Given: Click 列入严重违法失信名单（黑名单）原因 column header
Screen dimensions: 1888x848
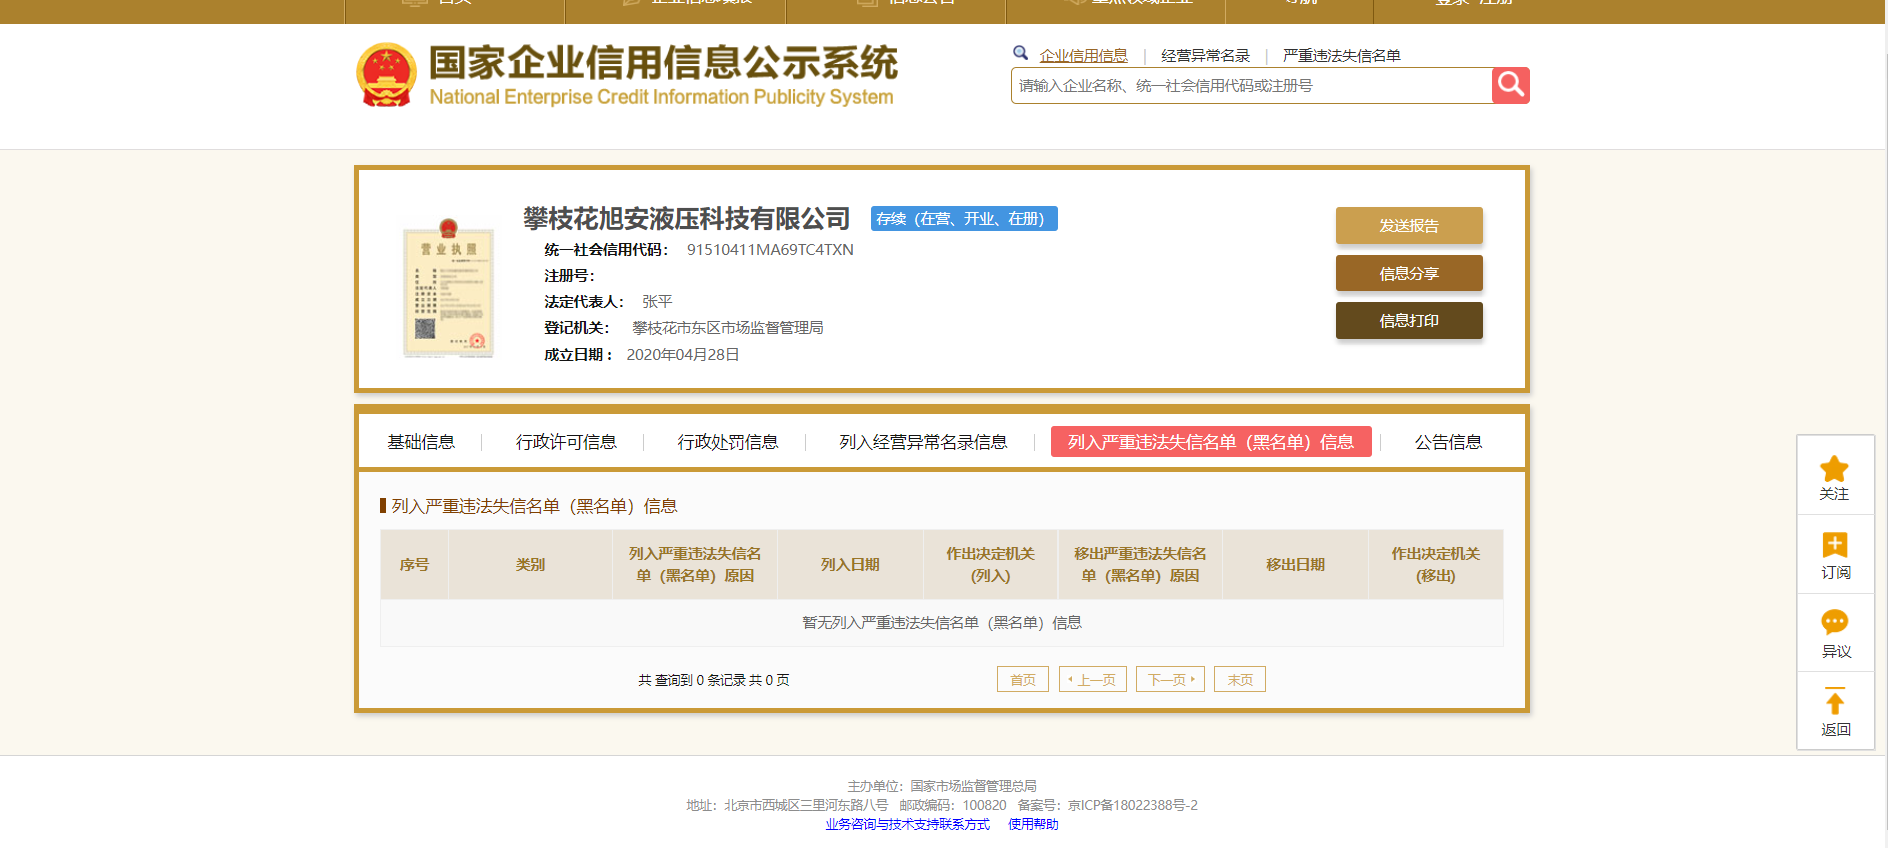Looking at the screenshot, I should click(695, 564).
